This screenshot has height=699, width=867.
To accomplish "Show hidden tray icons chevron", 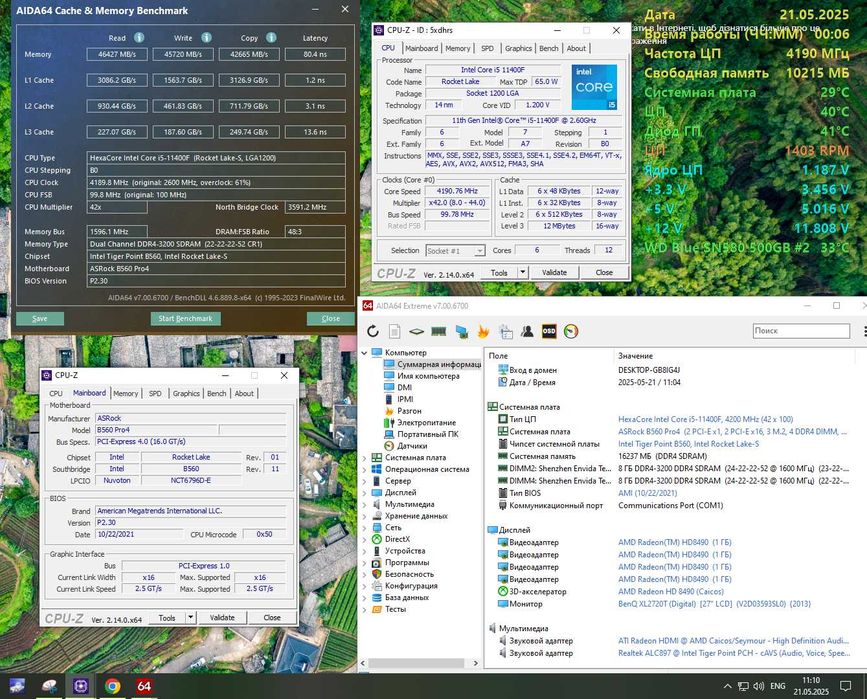I will tap(727, 686).
